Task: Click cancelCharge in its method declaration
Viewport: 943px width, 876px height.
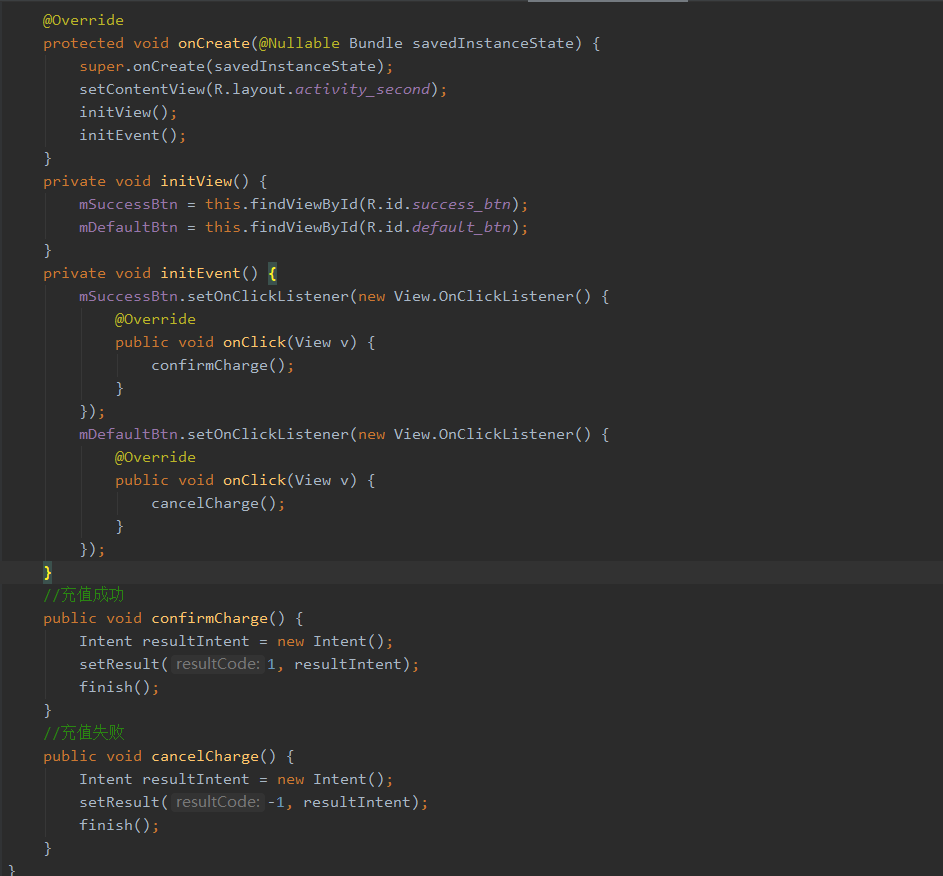Action: pos(205,756)
